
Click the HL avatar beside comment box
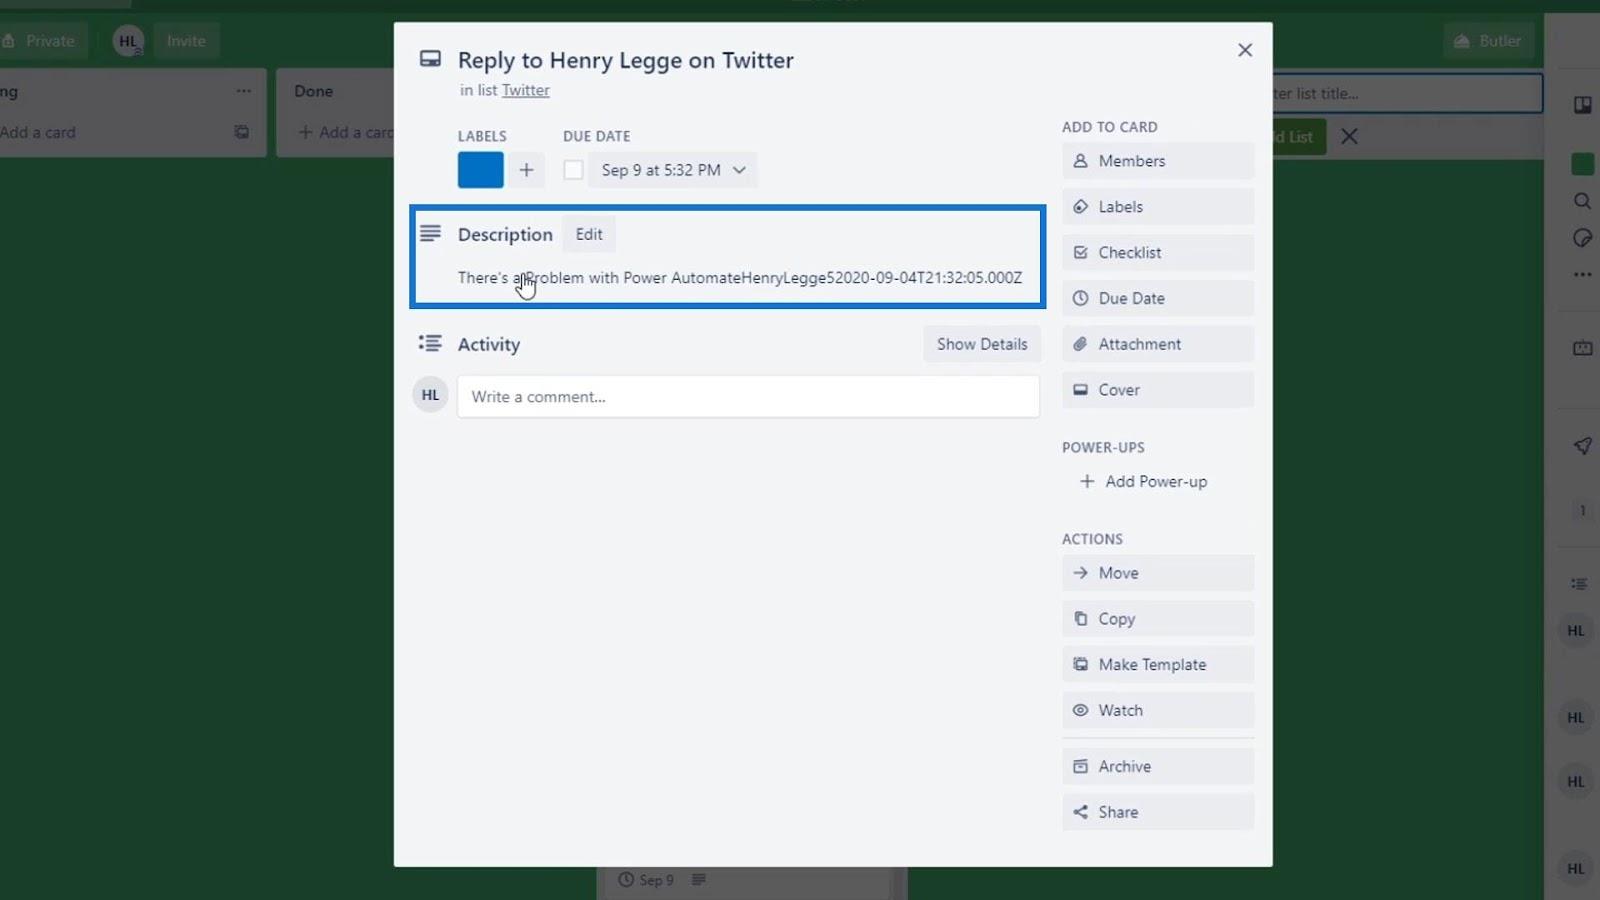pyautogui.click(x=430, y=395)
